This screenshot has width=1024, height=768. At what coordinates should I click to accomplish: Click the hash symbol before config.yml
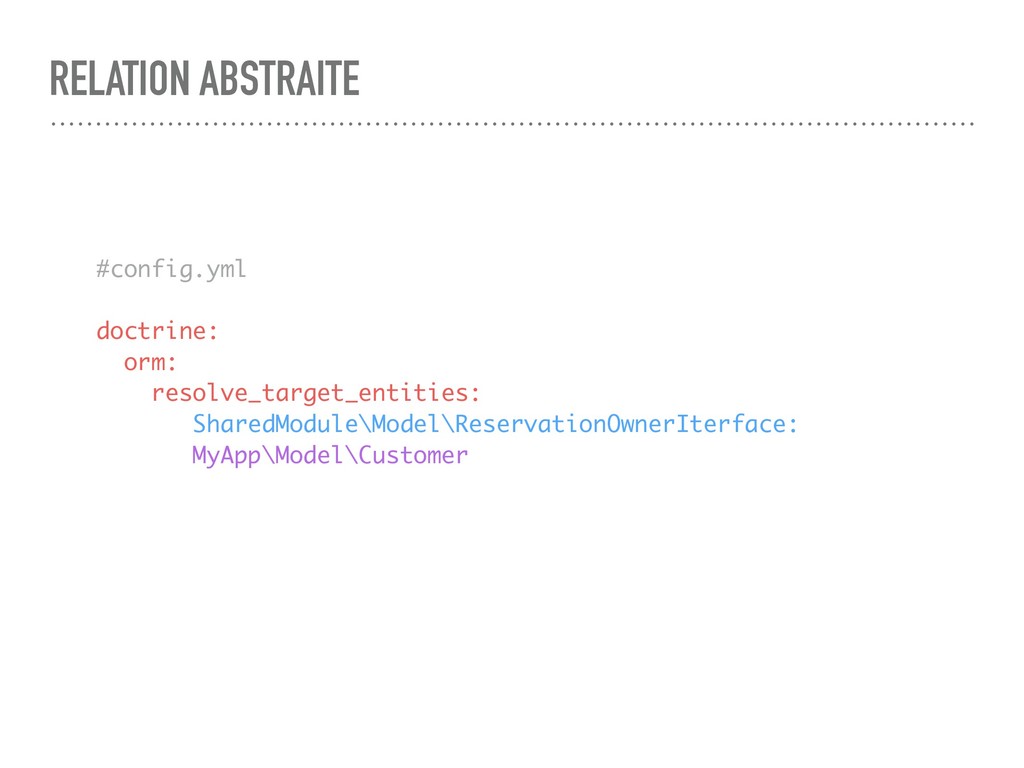coord(103,268)
